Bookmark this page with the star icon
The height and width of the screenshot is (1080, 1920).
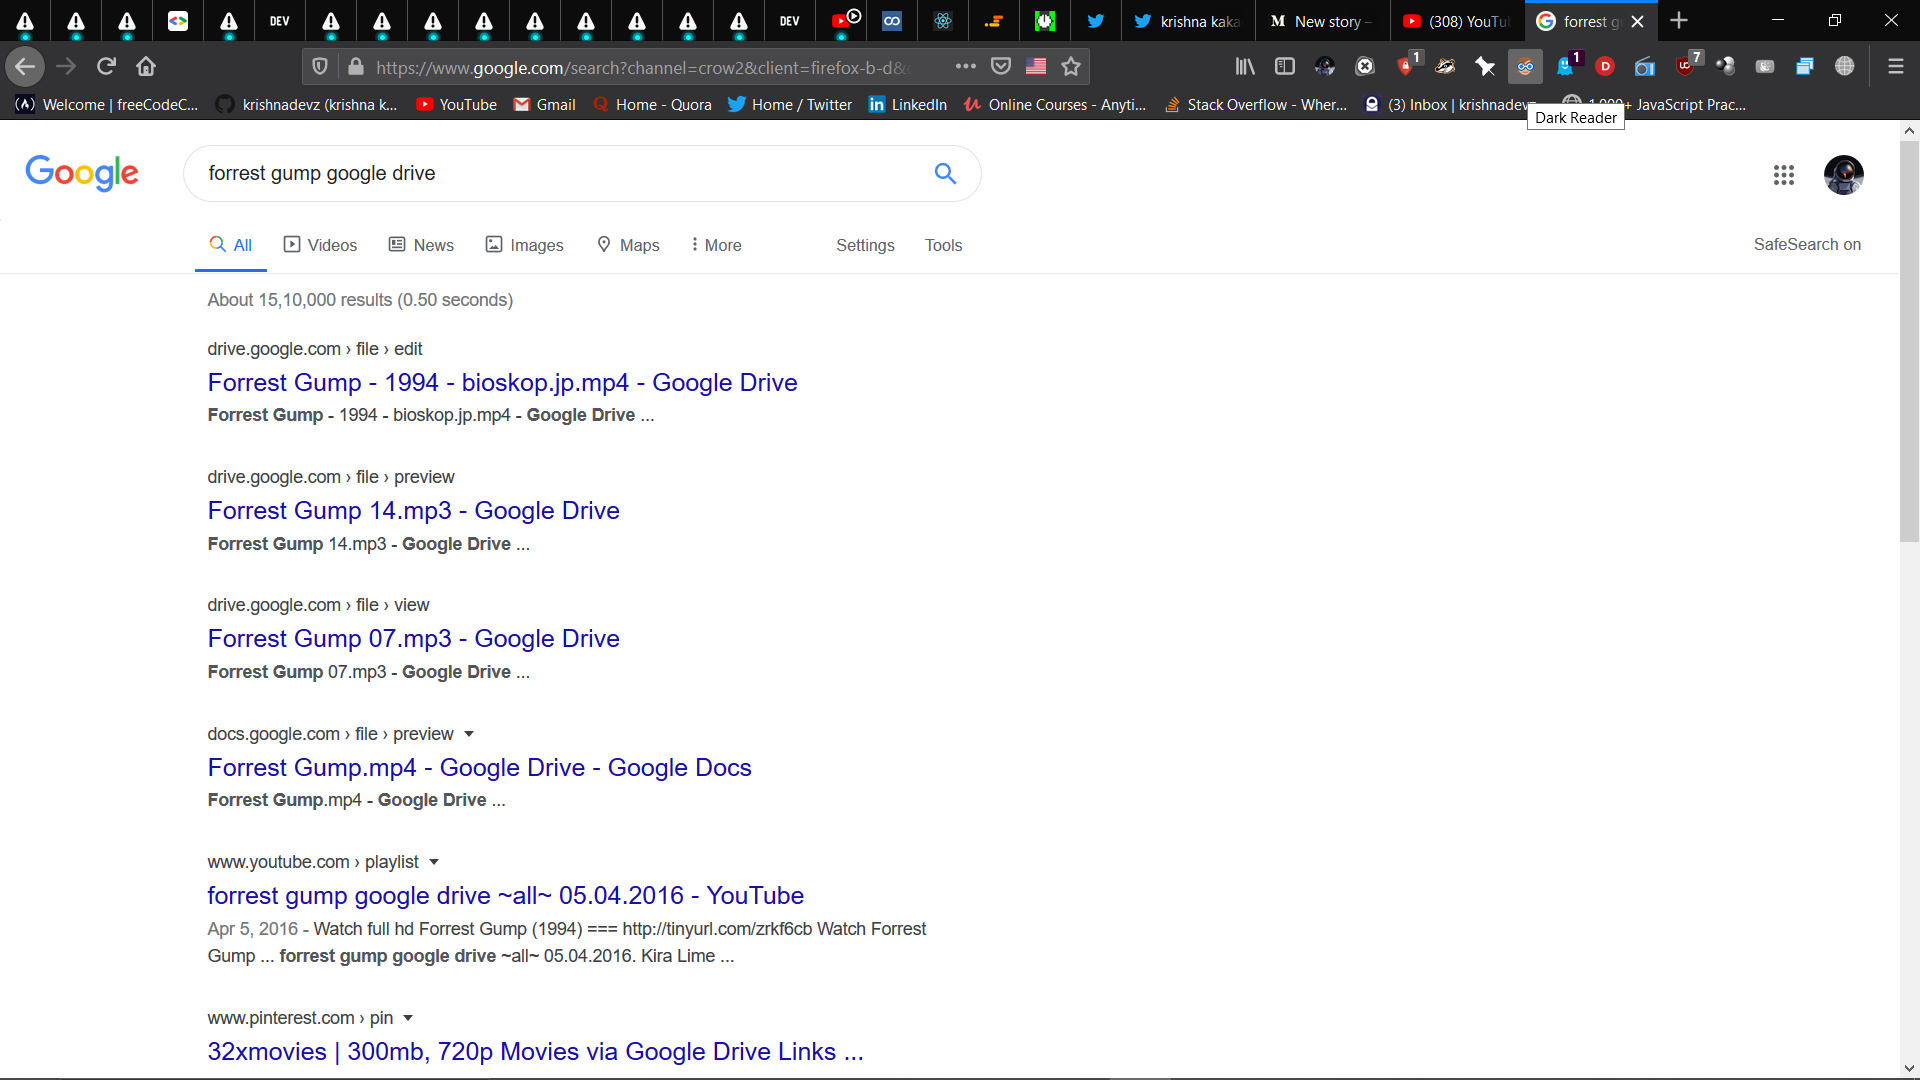pos(1071,67)
